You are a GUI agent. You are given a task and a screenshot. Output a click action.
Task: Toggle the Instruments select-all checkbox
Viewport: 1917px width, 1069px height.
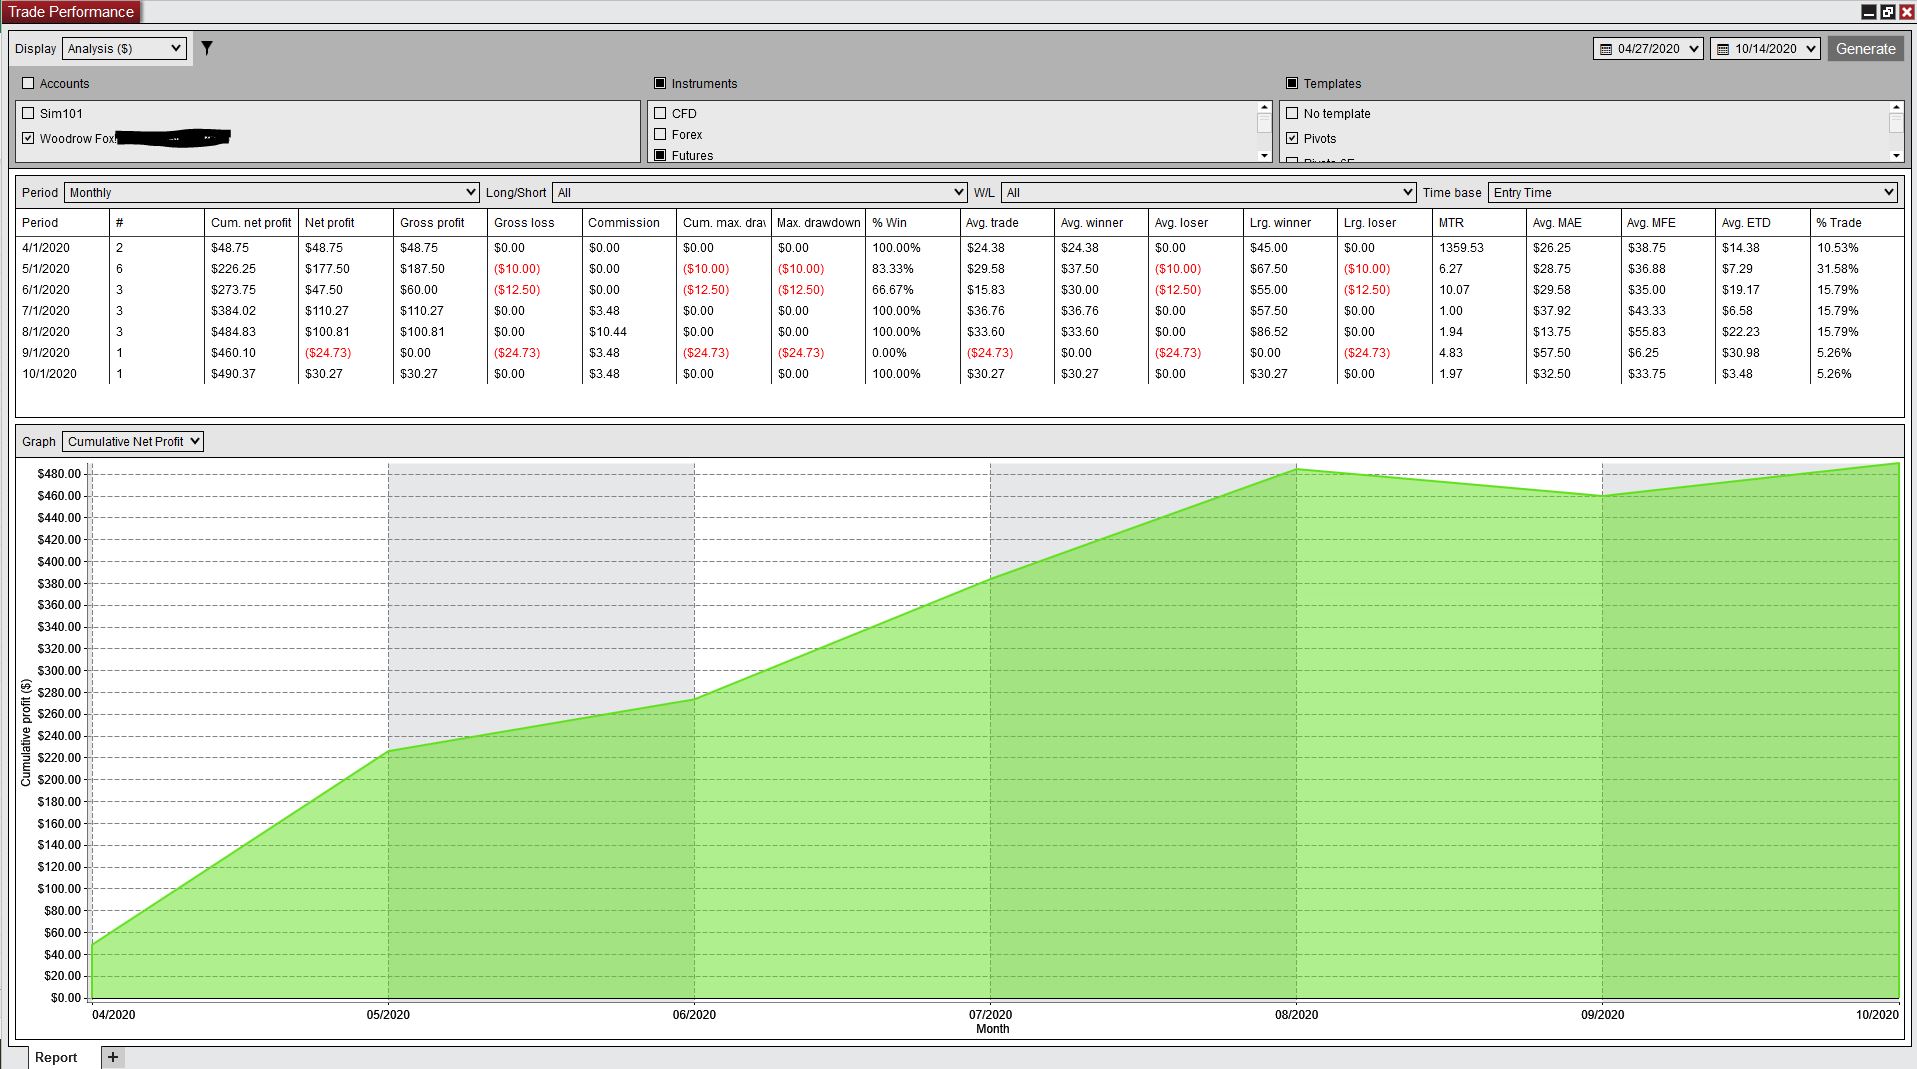point(660,83)
